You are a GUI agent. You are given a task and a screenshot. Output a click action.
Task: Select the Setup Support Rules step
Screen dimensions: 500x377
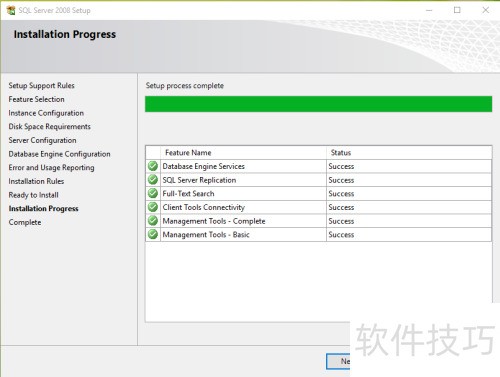point(42,86)
